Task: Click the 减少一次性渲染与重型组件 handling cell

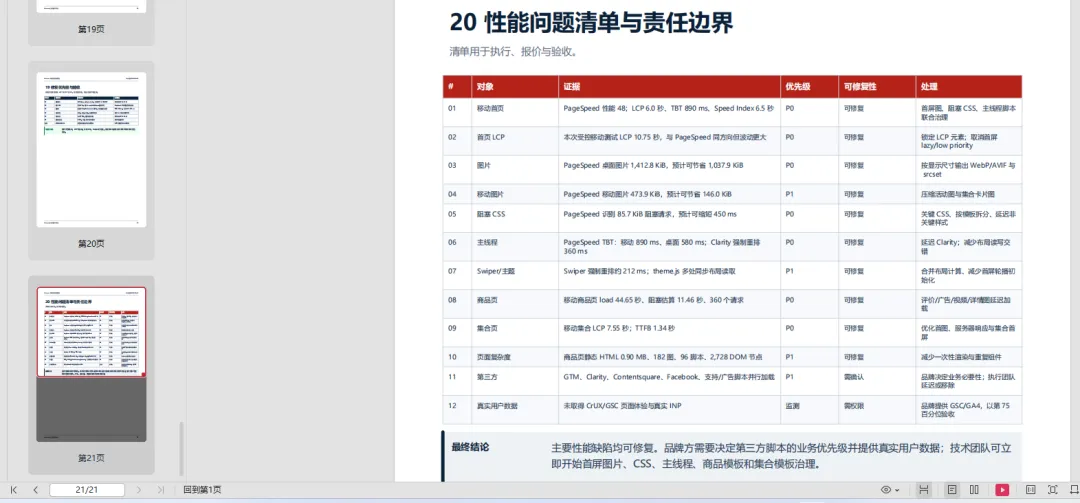Action: [x=967, y=357]
